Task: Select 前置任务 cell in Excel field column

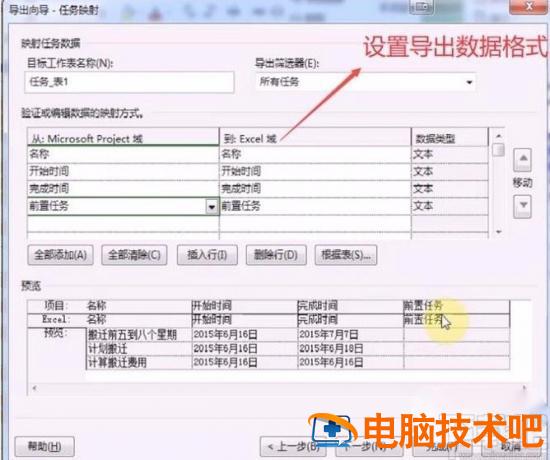Action: 315,206
